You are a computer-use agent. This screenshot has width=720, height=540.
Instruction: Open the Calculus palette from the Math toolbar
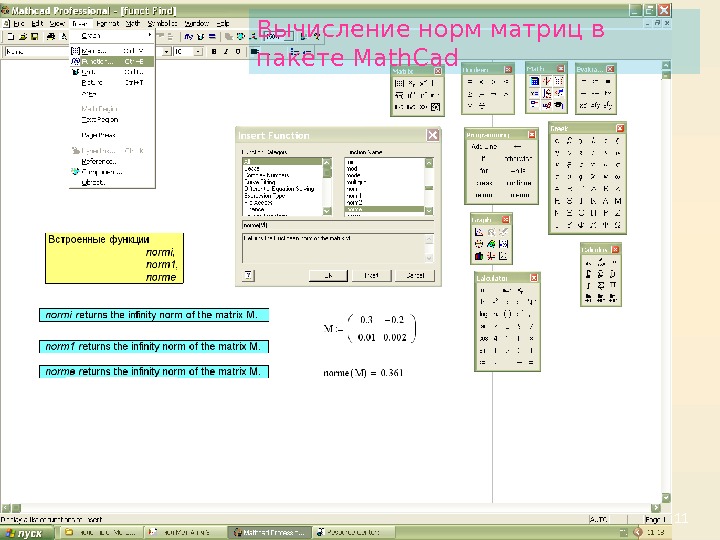click(546, 93)
